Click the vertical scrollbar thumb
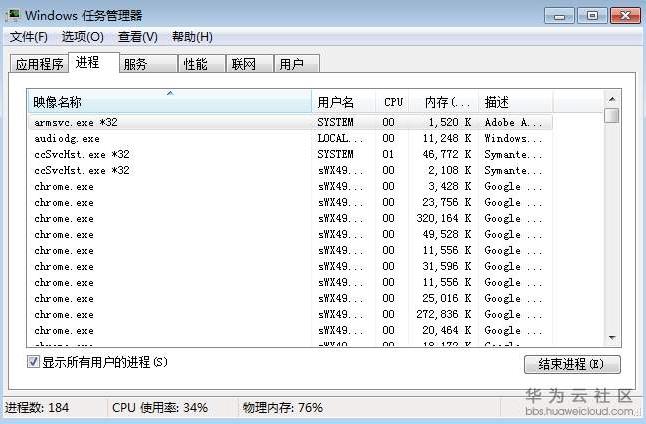646x424 pixels. tap(612, 115)
